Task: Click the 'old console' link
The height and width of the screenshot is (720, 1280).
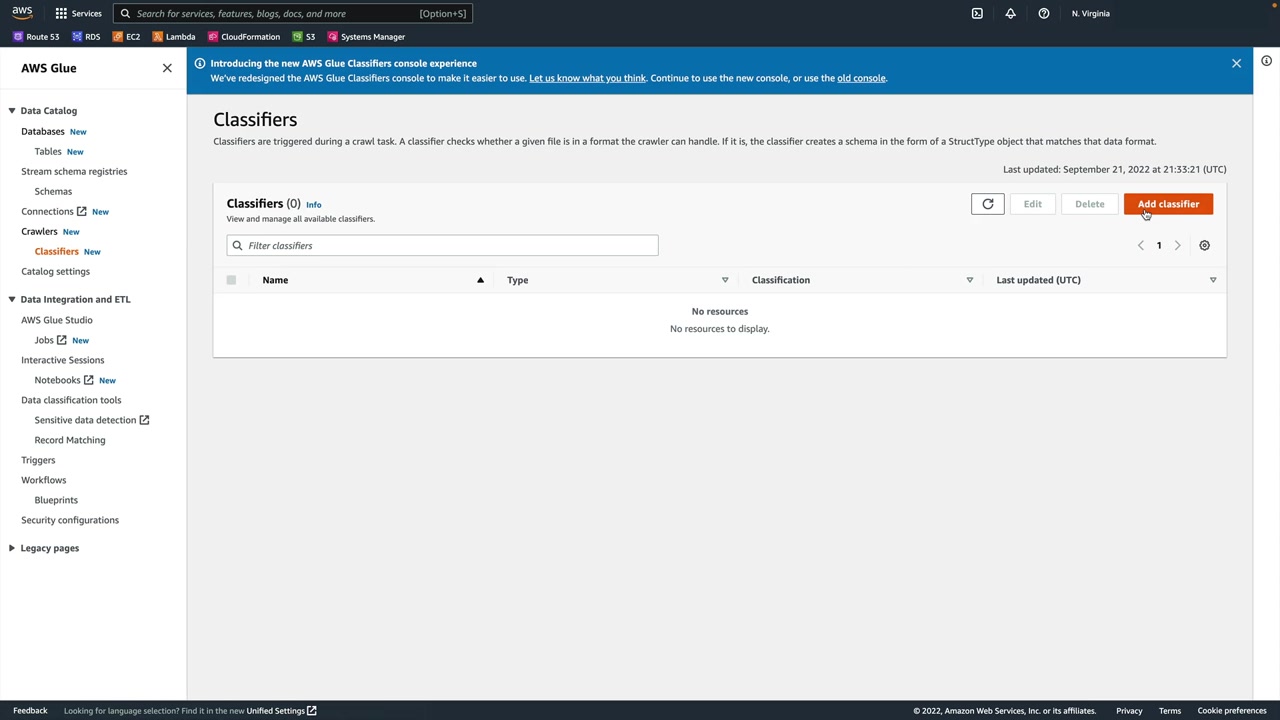Action: pyautogui.click(x=861, y=78)
